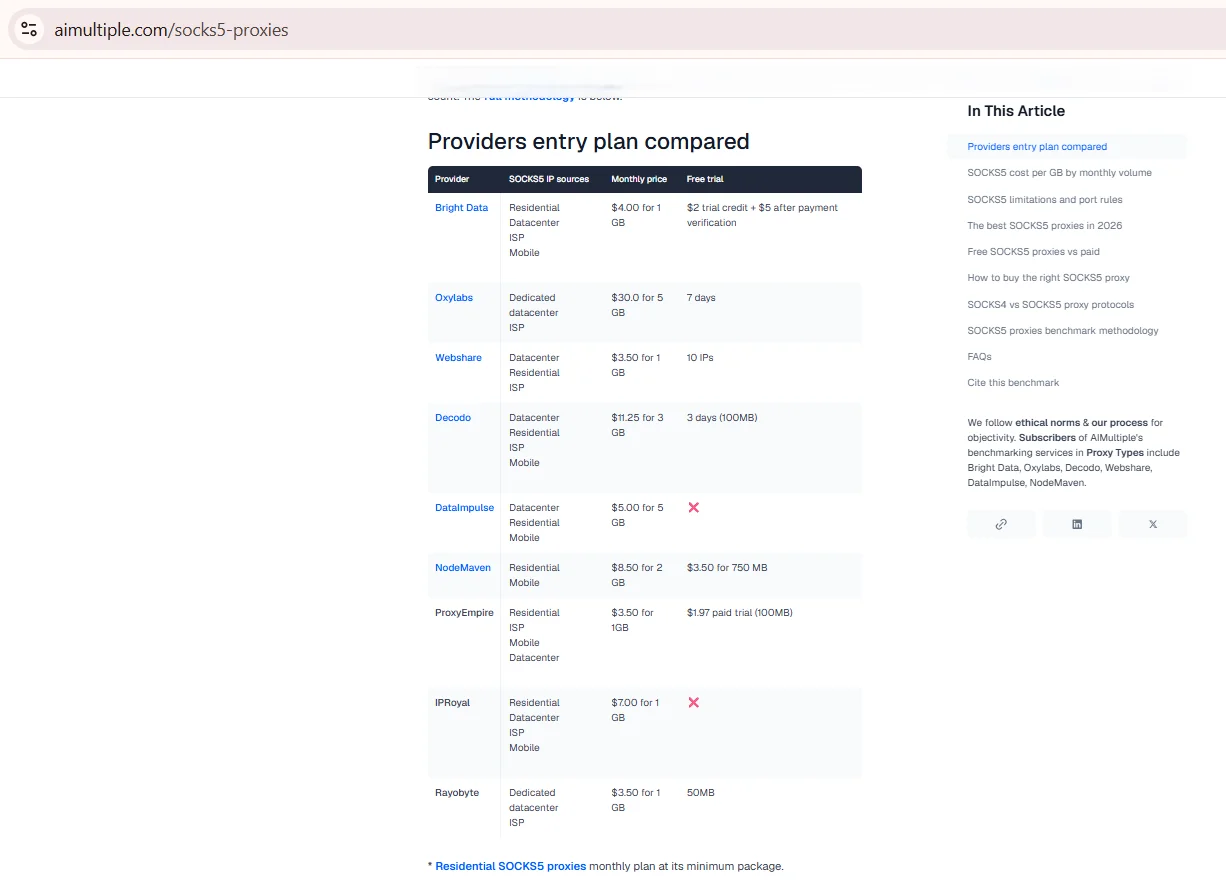Click the site information icon in address bar
Viewport: 1226px width, 890px height.
point(29,29)
